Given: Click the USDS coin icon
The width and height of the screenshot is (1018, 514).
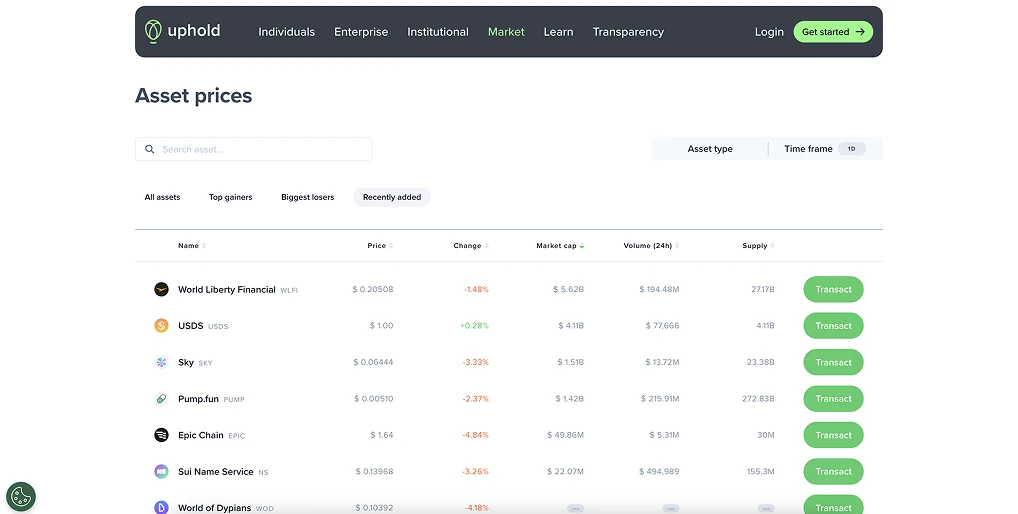Looking at the screenshot, I should (x=161, y=326).
